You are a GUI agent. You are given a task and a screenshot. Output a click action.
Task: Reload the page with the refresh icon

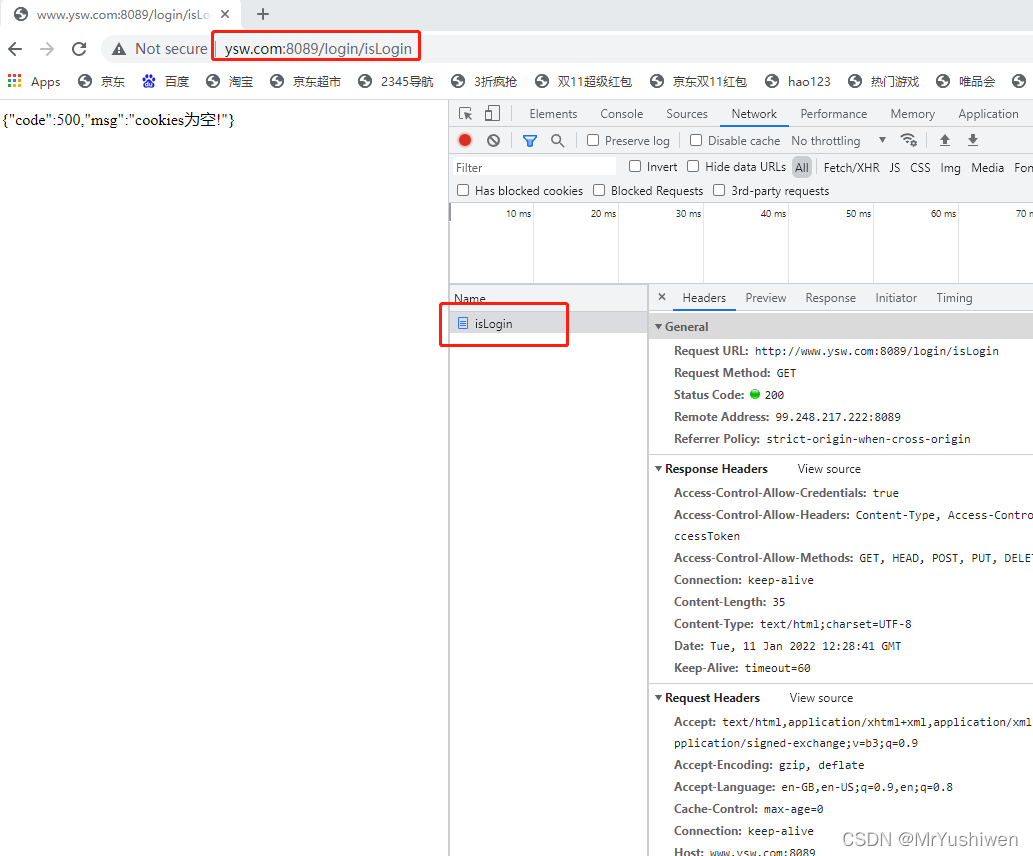[79, 49]
